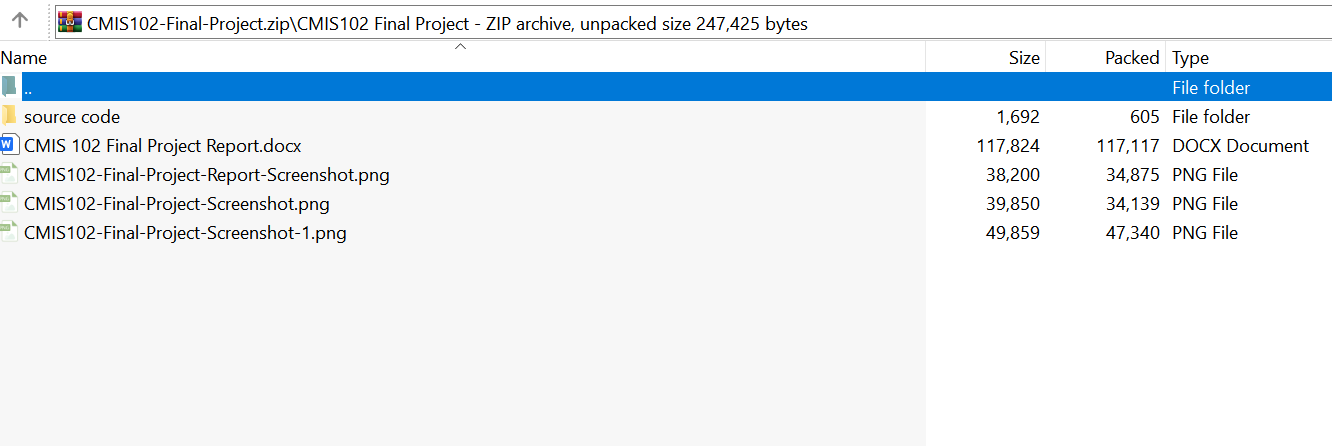Sort files by Name column header

point(24,58)
